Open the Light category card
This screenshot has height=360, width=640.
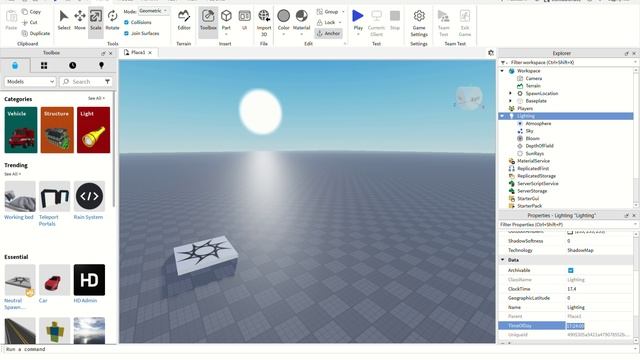93,130
